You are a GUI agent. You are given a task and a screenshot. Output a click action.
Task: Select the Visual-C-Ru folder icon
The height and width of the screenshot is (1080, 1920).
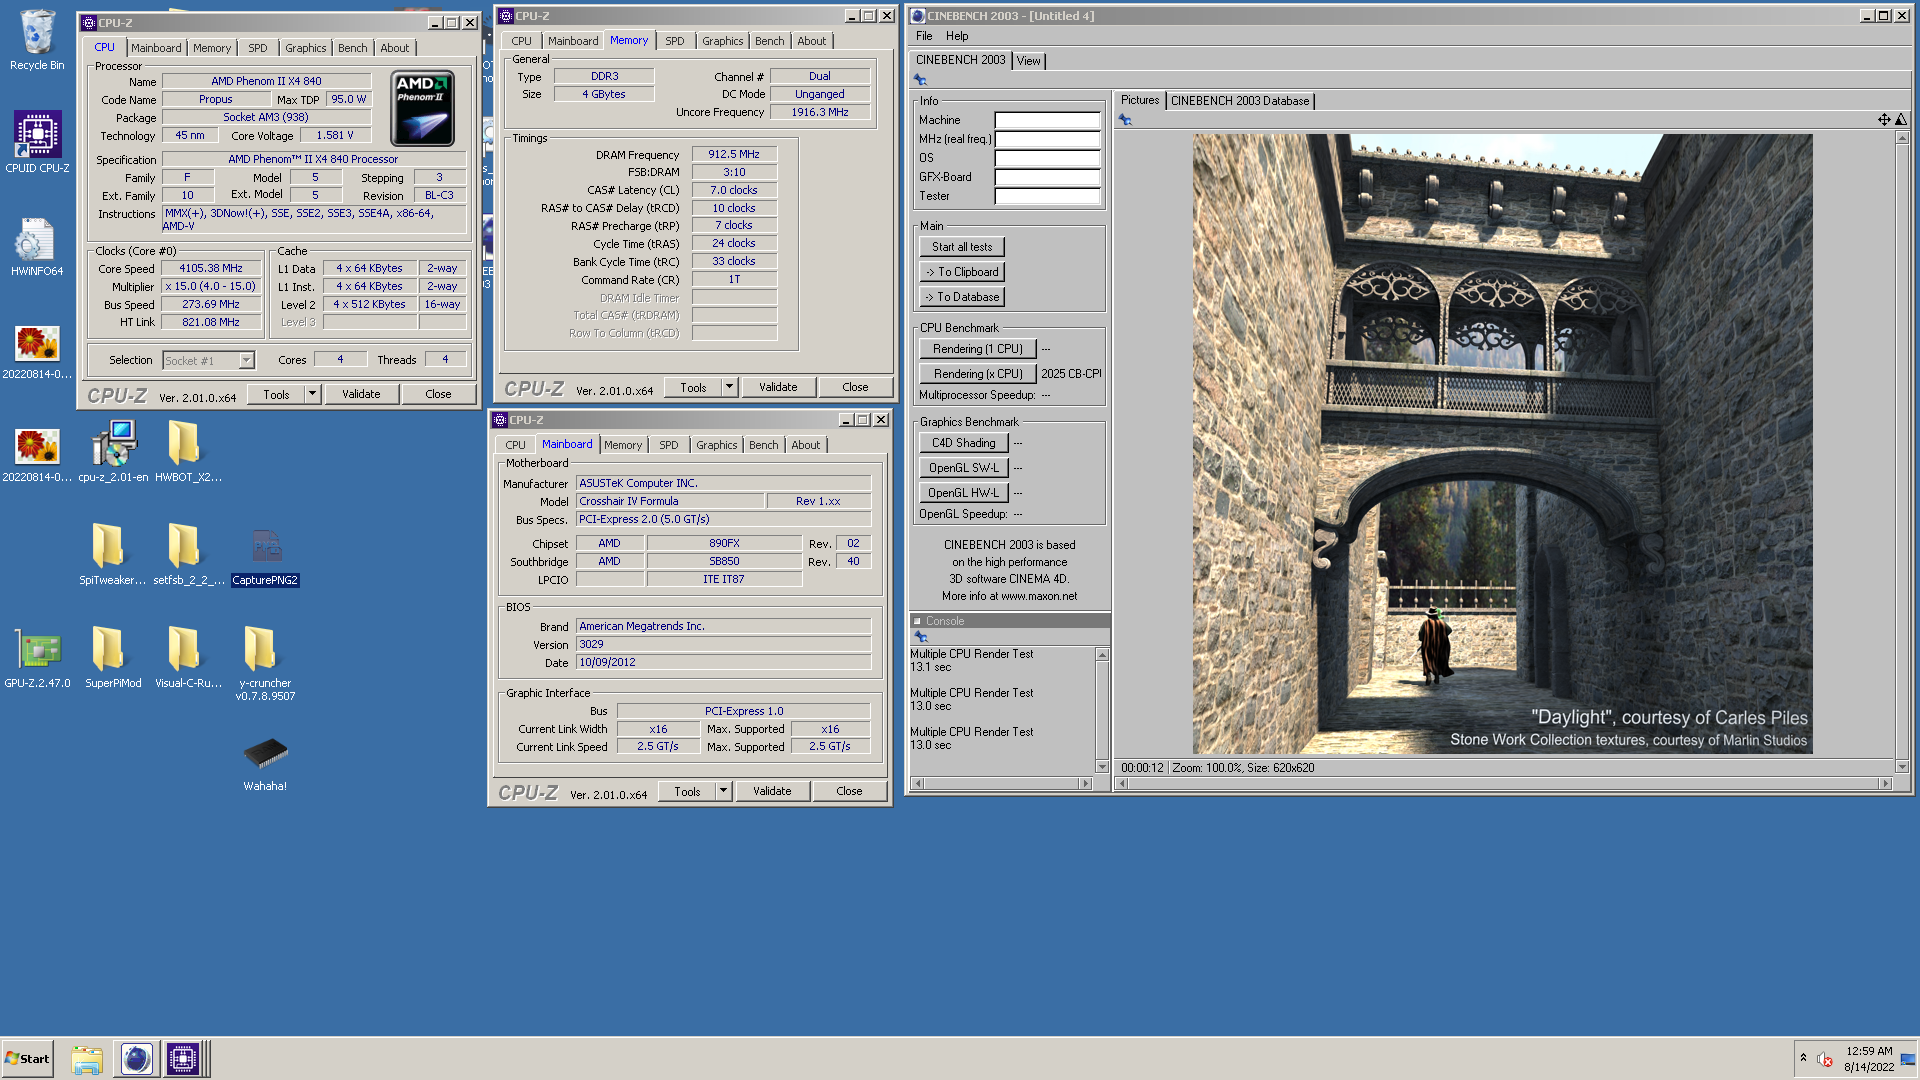pyautogui.click(x=188, y=658)
